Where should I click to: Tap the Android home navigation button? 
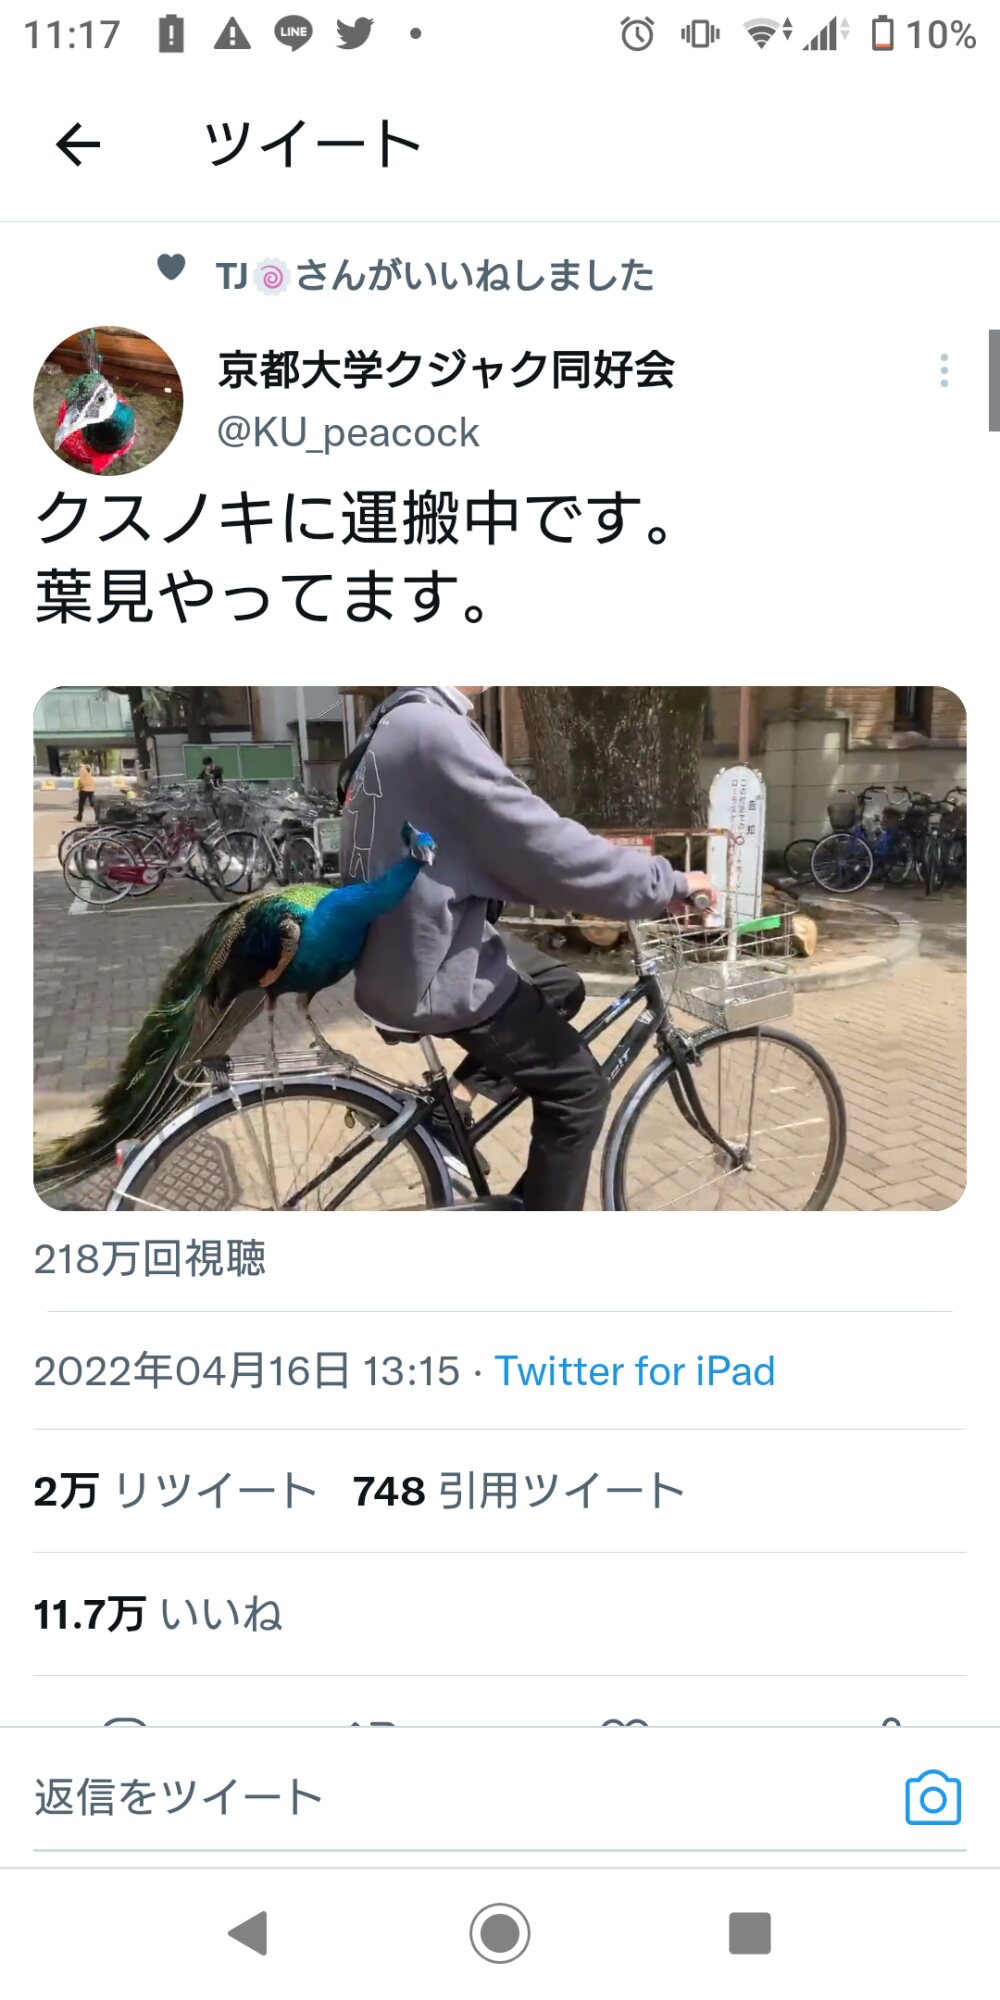pos(500,1933)
